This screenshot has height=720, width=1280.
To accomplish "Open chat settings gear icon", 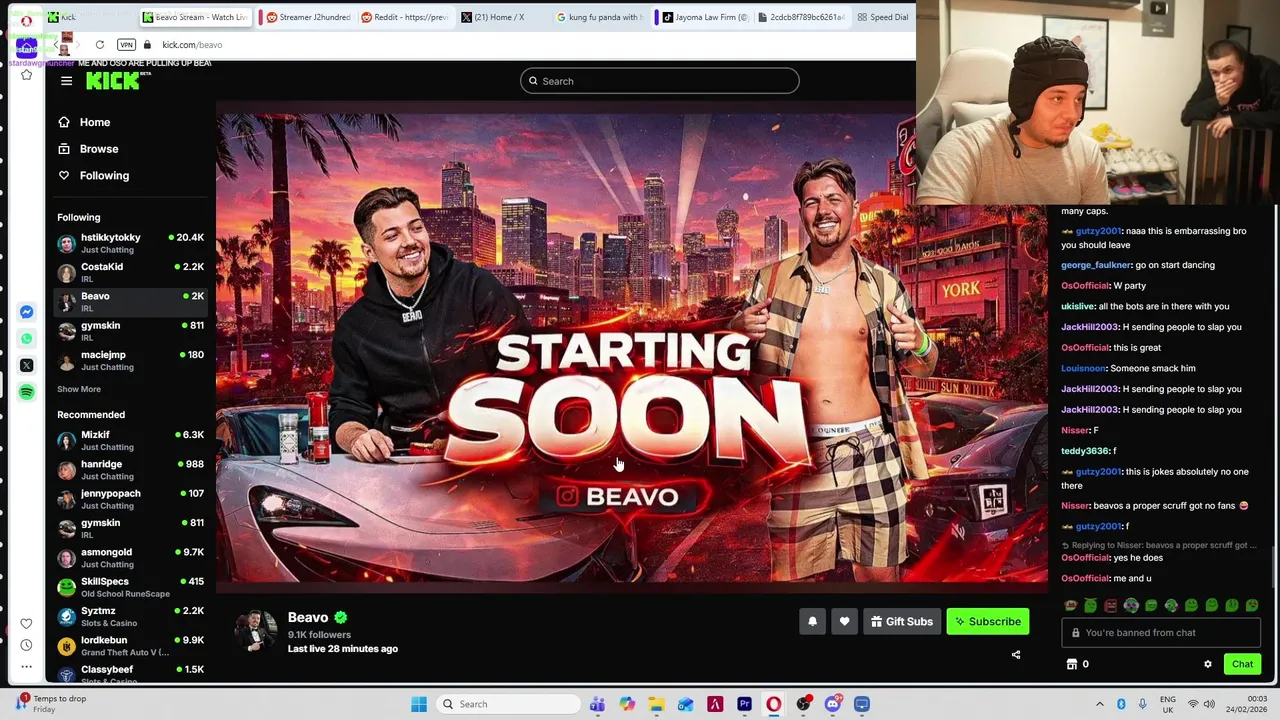I will coord(1207,664).
